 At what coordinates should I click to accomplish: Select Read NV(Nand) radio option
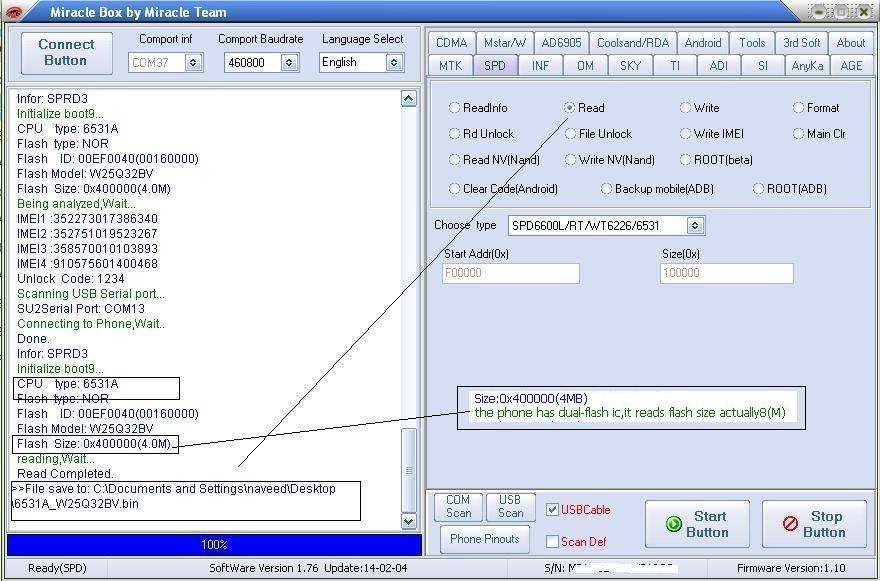coord(455,160)
